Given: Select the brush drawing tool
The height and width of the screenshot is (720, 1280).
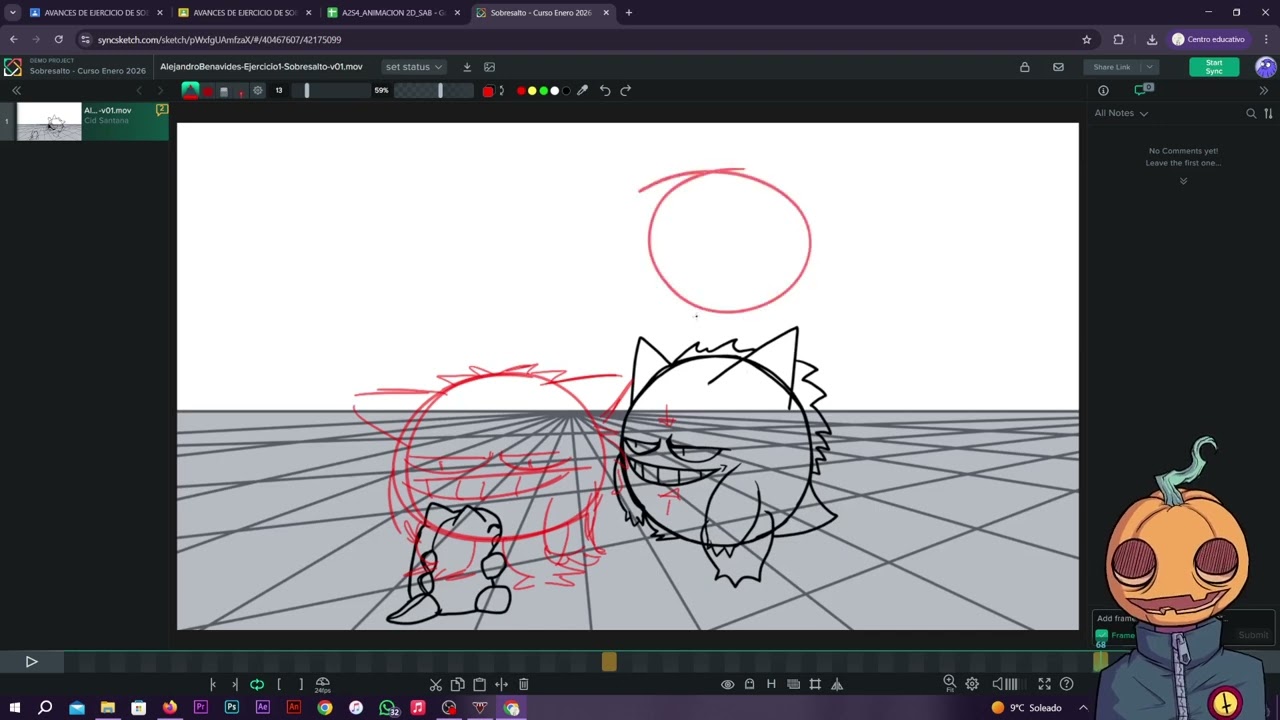Looking at the screenshot, I should (190, 90).
